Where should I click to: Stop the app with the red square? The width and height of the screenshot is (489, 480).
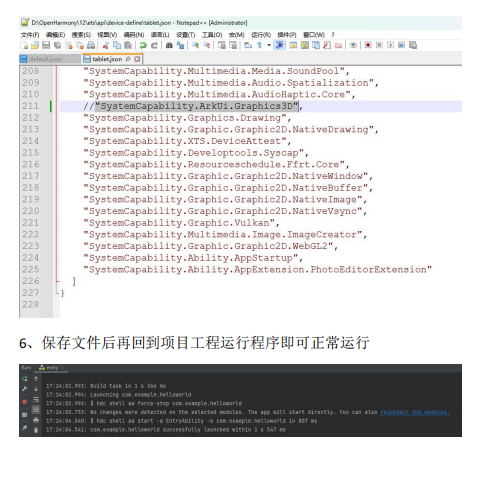25,402
